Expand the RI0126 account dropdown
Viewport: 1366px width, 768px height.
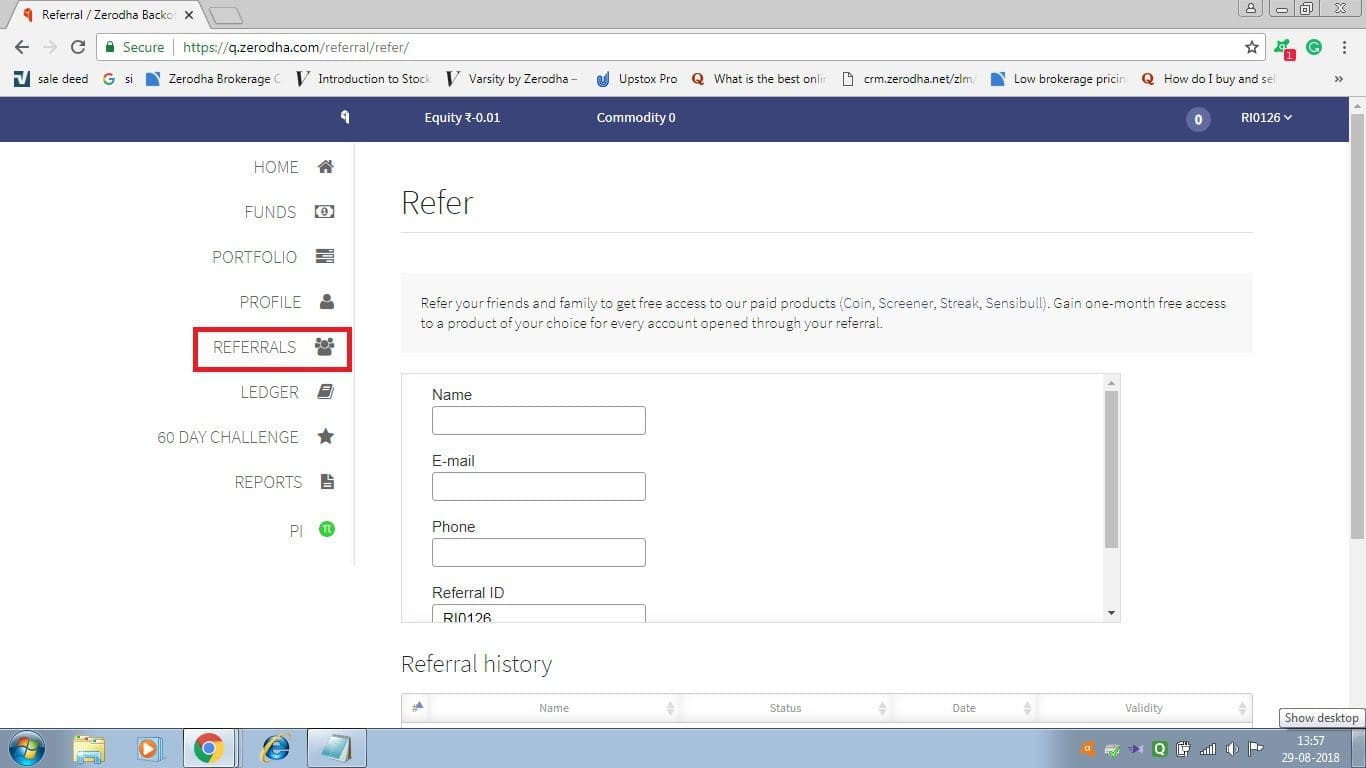pos(1266,117)
